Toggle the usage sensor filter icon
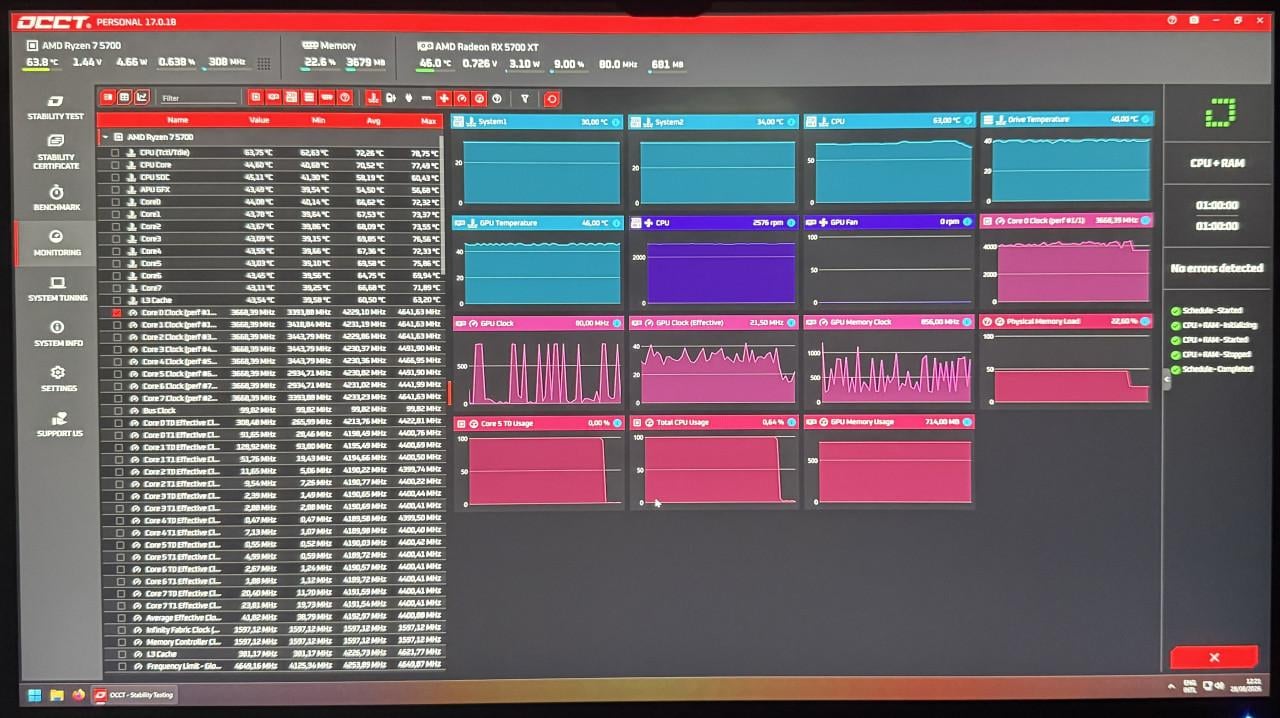The width and height of the screenshot is (1280, 718). click(479, 98)
